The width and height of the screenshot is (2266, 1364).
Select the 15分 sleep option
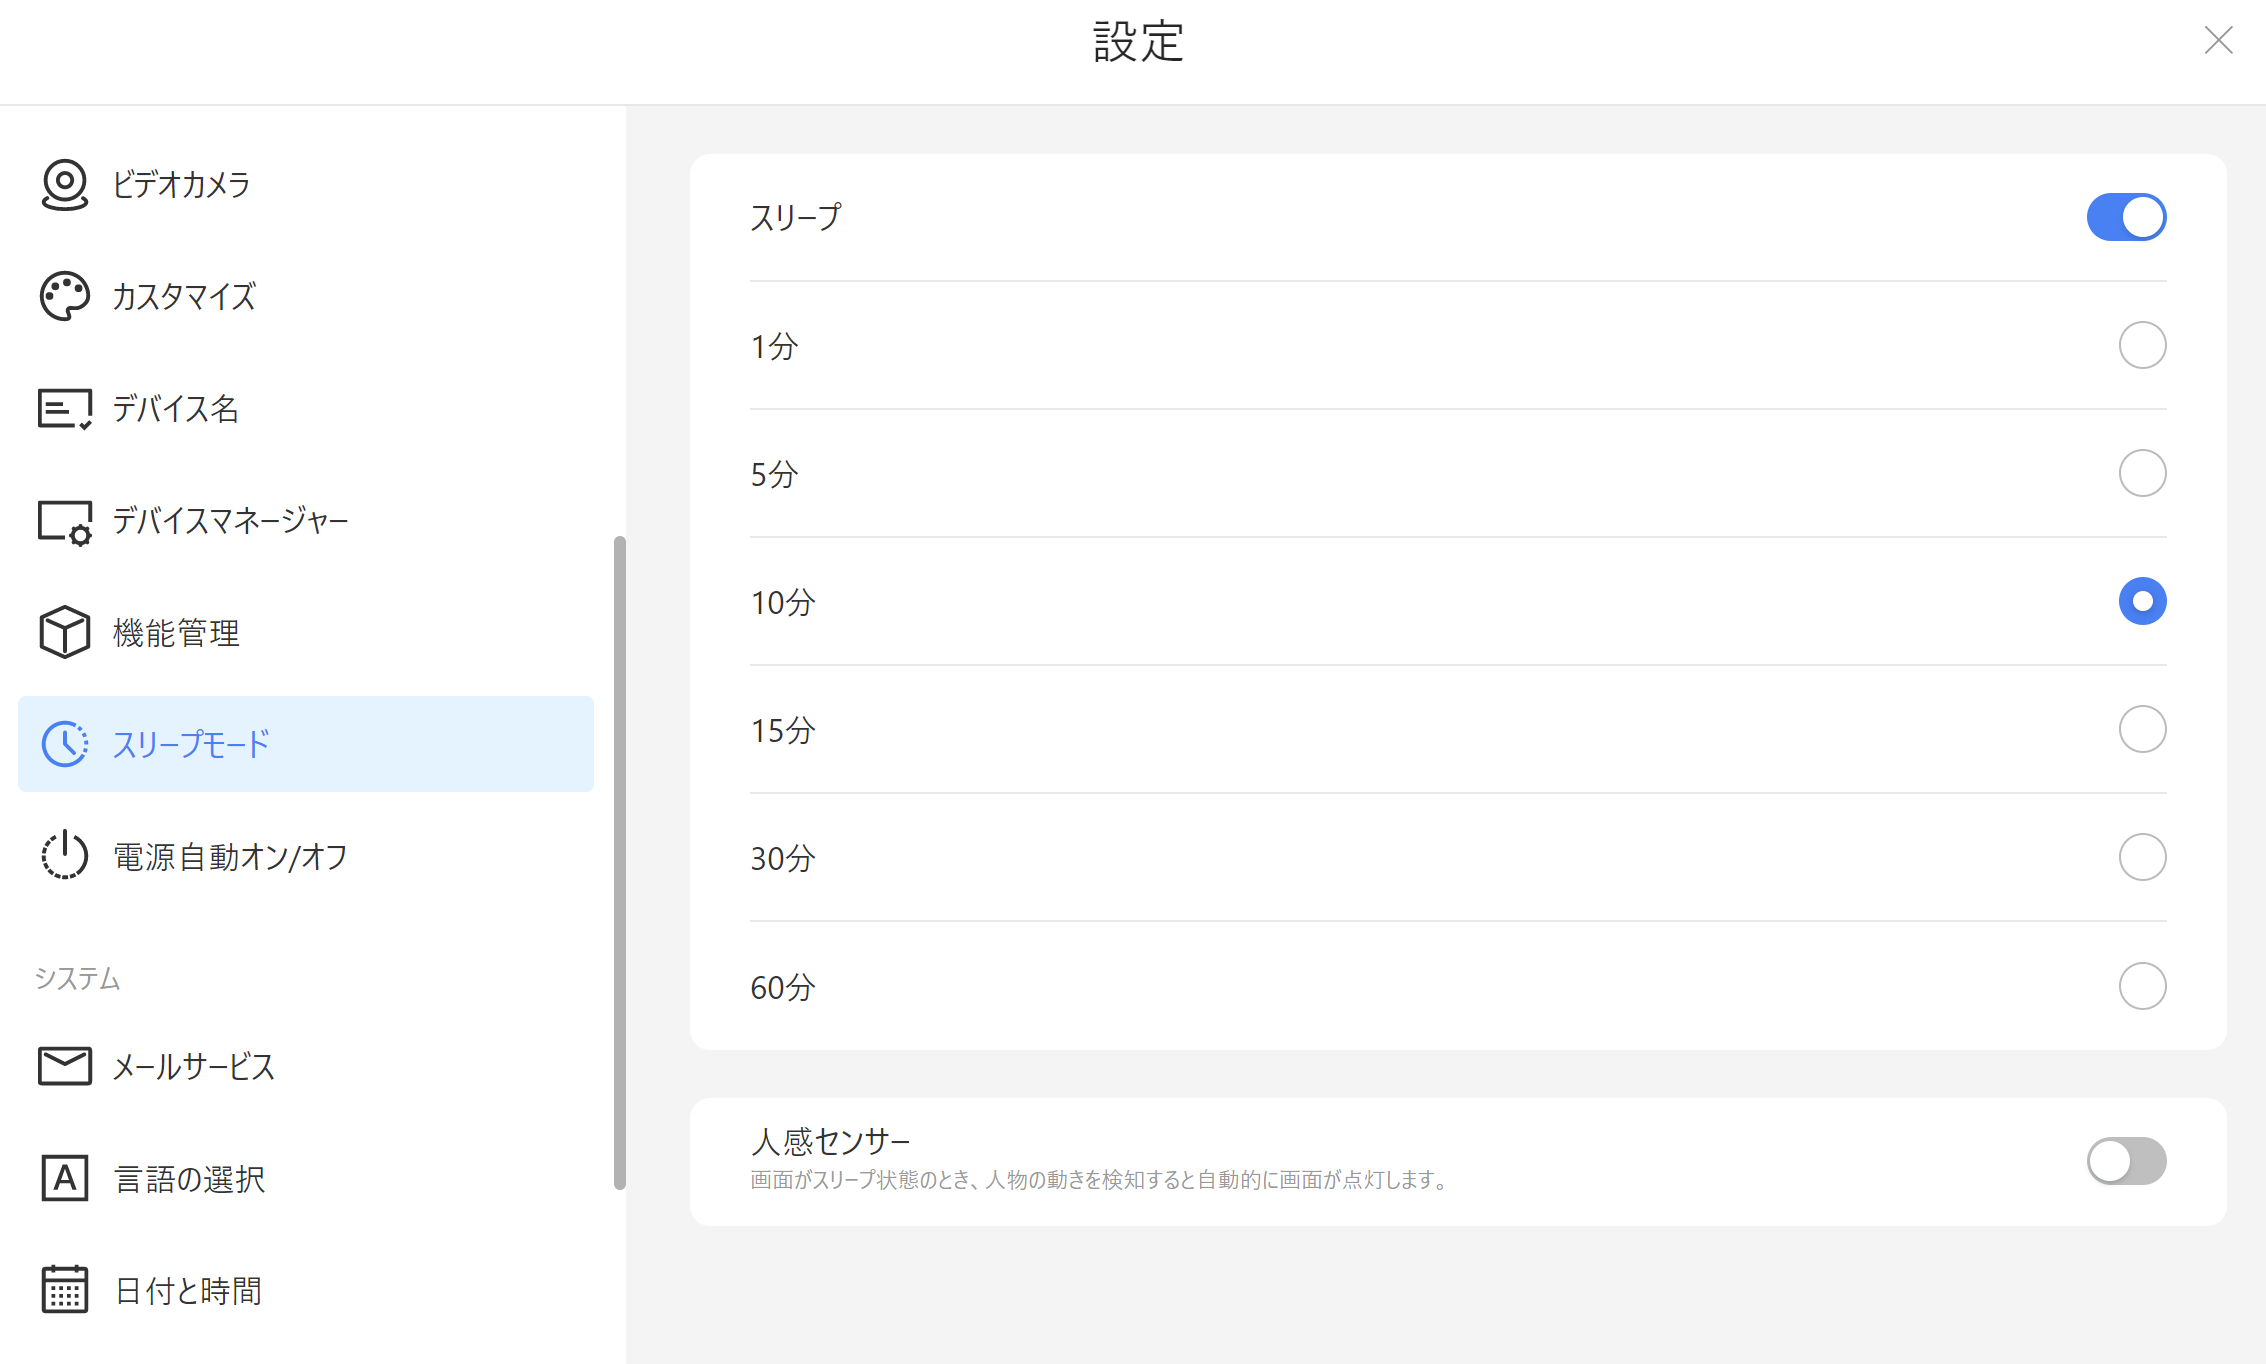(2142, 729)
